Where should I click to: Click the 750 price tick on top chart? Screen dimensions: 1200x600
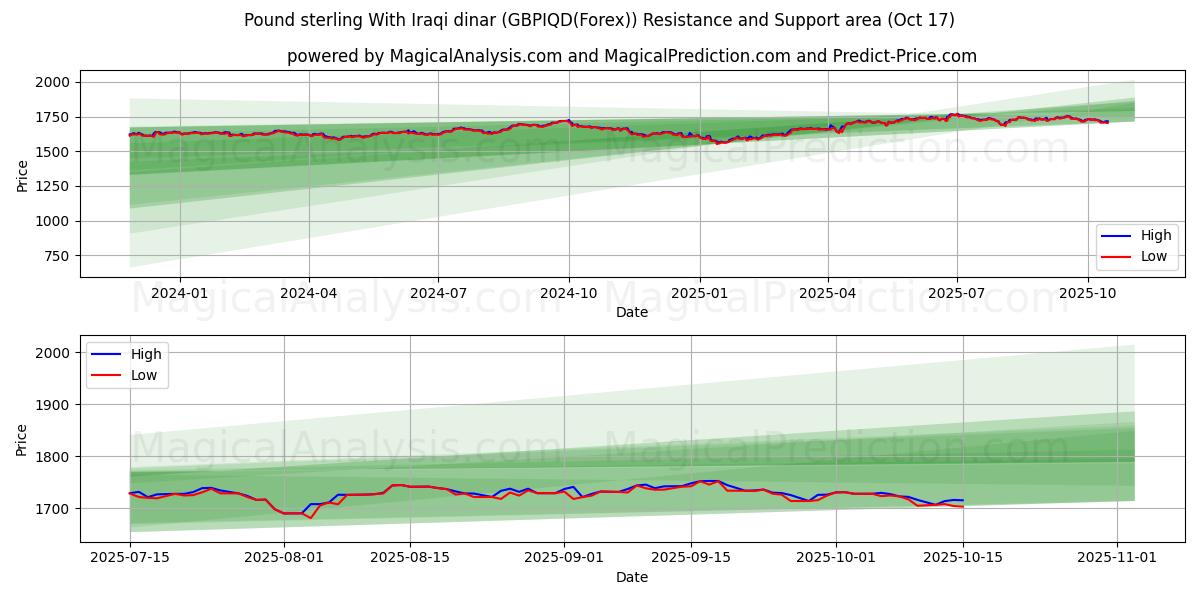tap(58, 256)
